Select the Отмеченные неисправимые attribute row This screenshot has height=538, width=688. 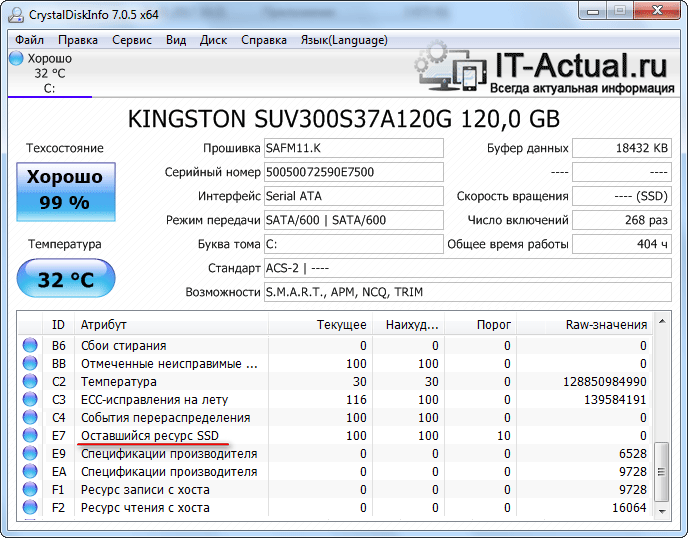click(x=335, y=363)
